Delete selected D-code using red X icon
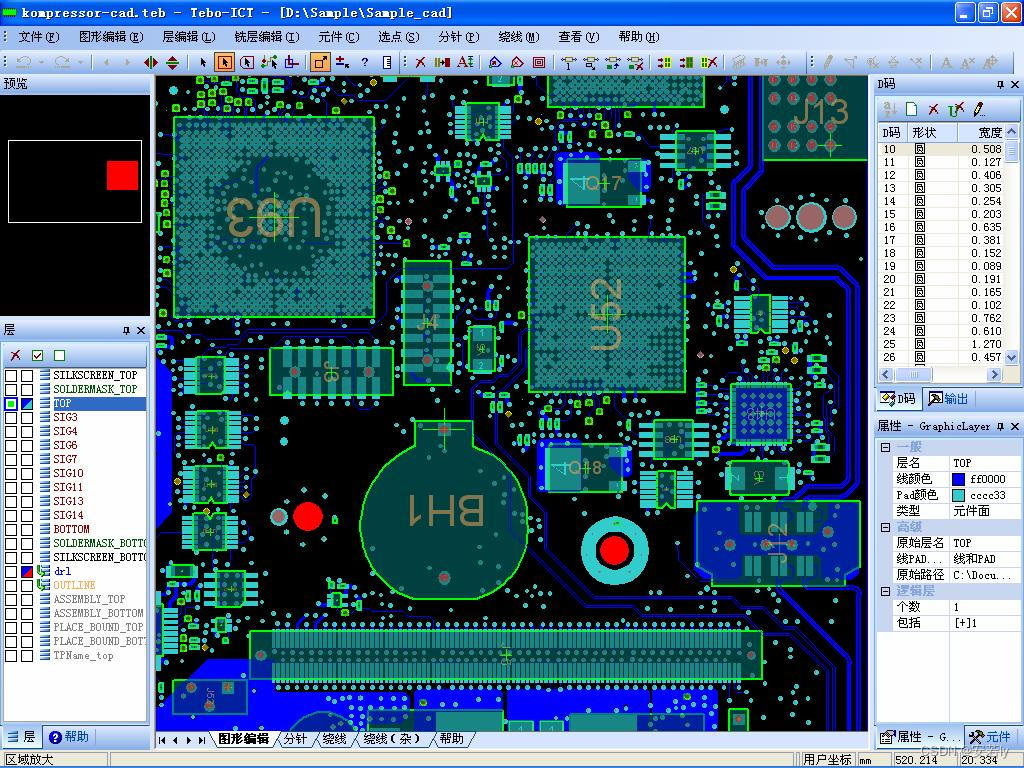Viewport: 1024px width, 768px height. click(933, 110)
